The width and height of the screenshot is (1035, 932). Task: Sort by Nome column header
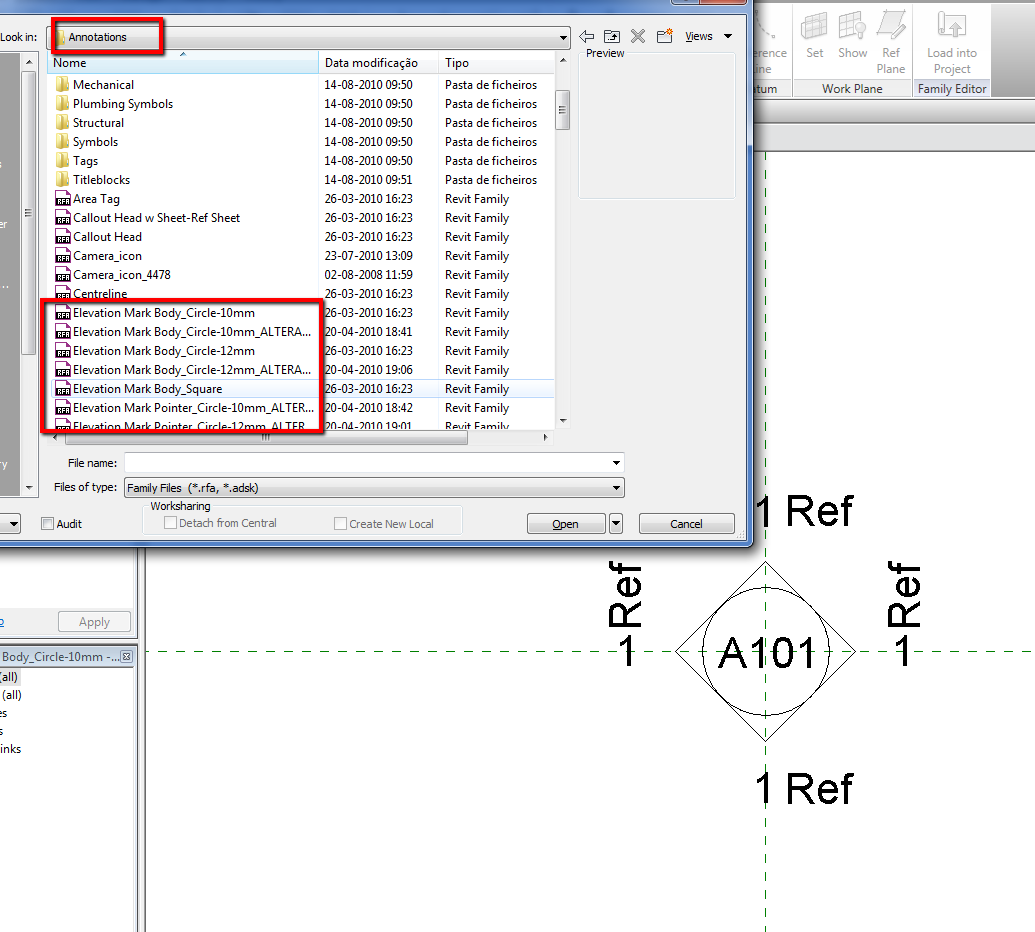(183, 63)
